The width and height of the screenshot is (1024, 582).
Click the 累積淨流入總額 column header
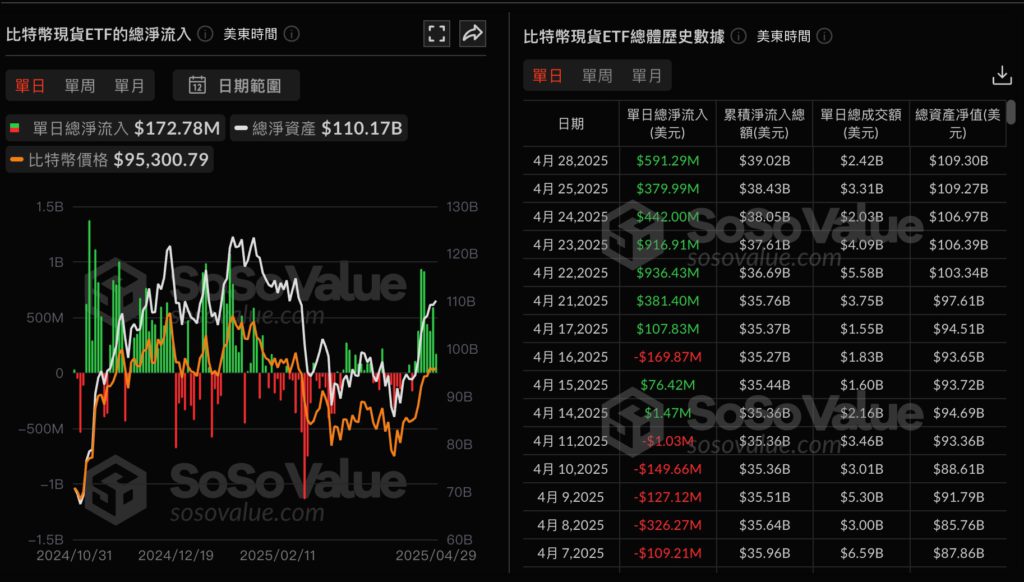click(x=764, y=123)
